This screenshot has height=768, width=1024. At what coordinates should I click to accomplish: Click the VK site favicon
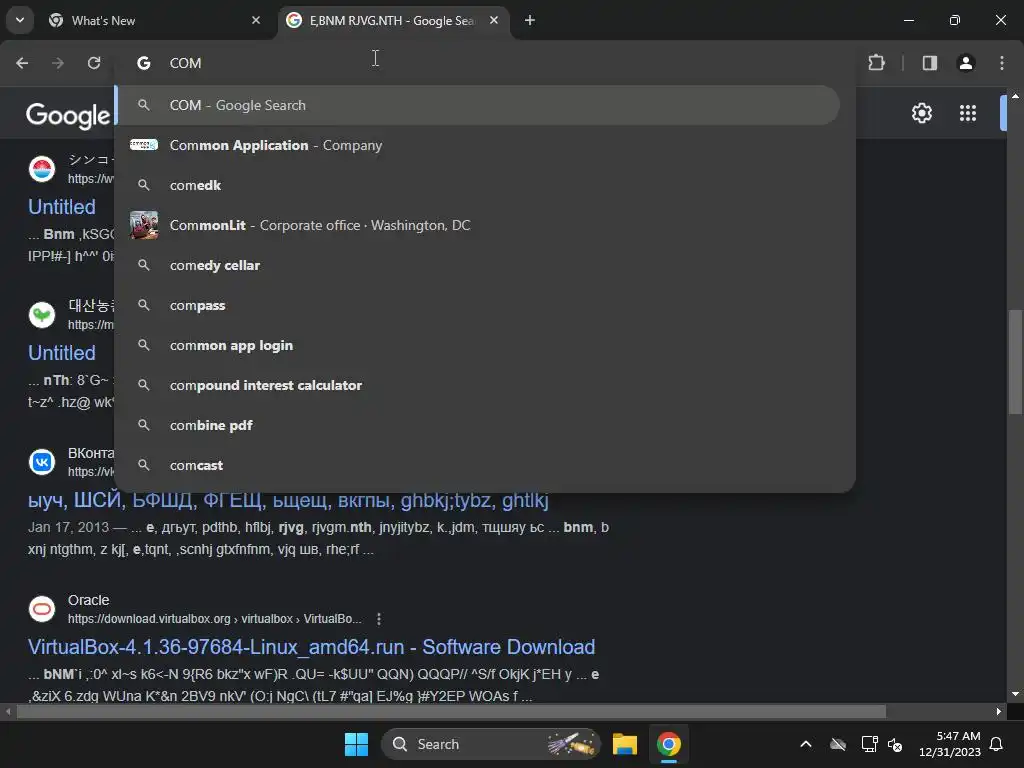(x=42, y=462)
